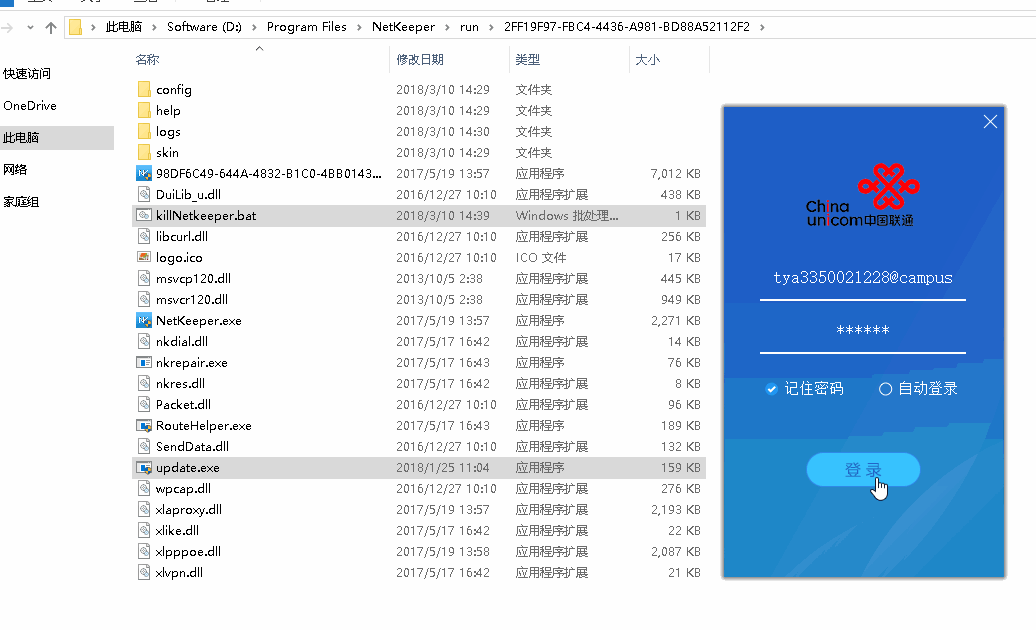
Task: Sort files by the 类型 column header
Action: pos(527,59)
